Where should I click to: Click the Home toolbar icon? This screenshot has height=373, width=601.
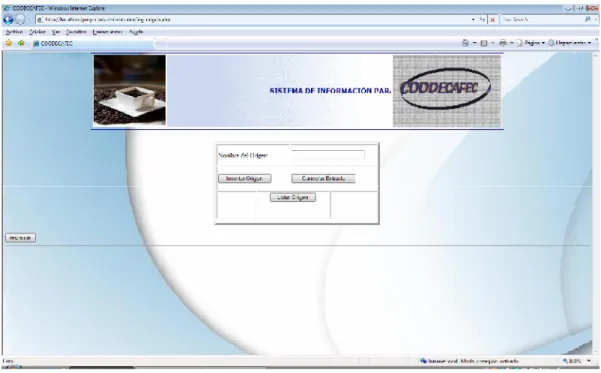tap(465, 43)
